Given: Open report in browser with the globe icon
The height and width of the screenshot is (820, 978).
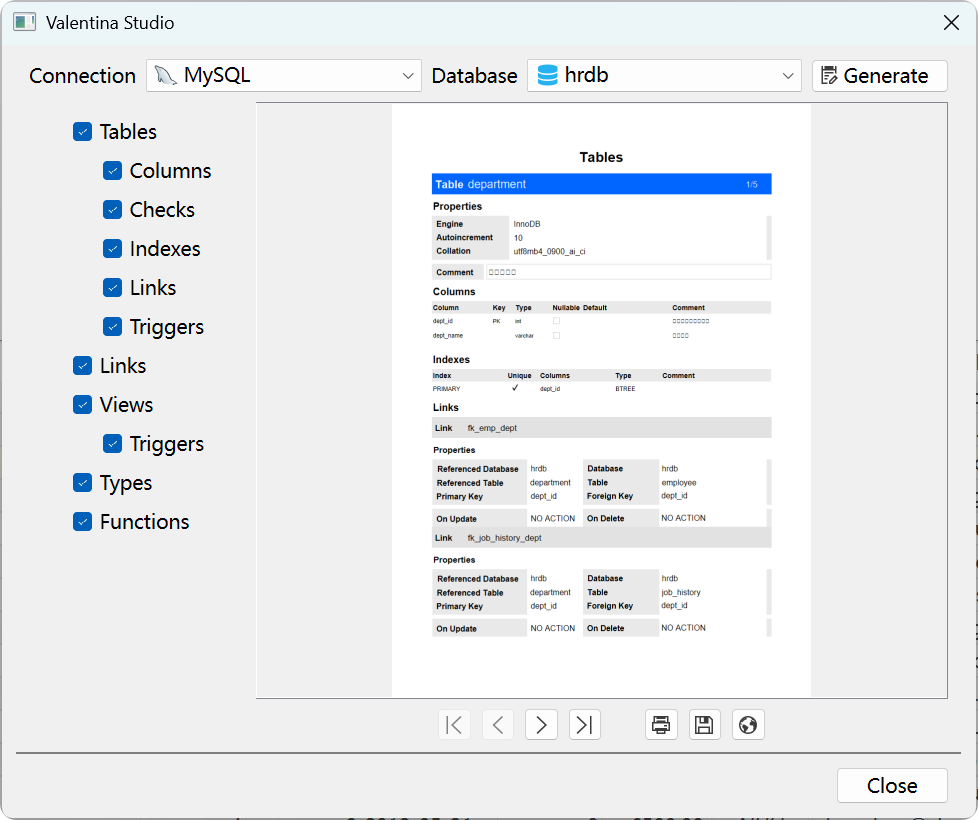Looking at the screenshot, I should click(748, 725).
